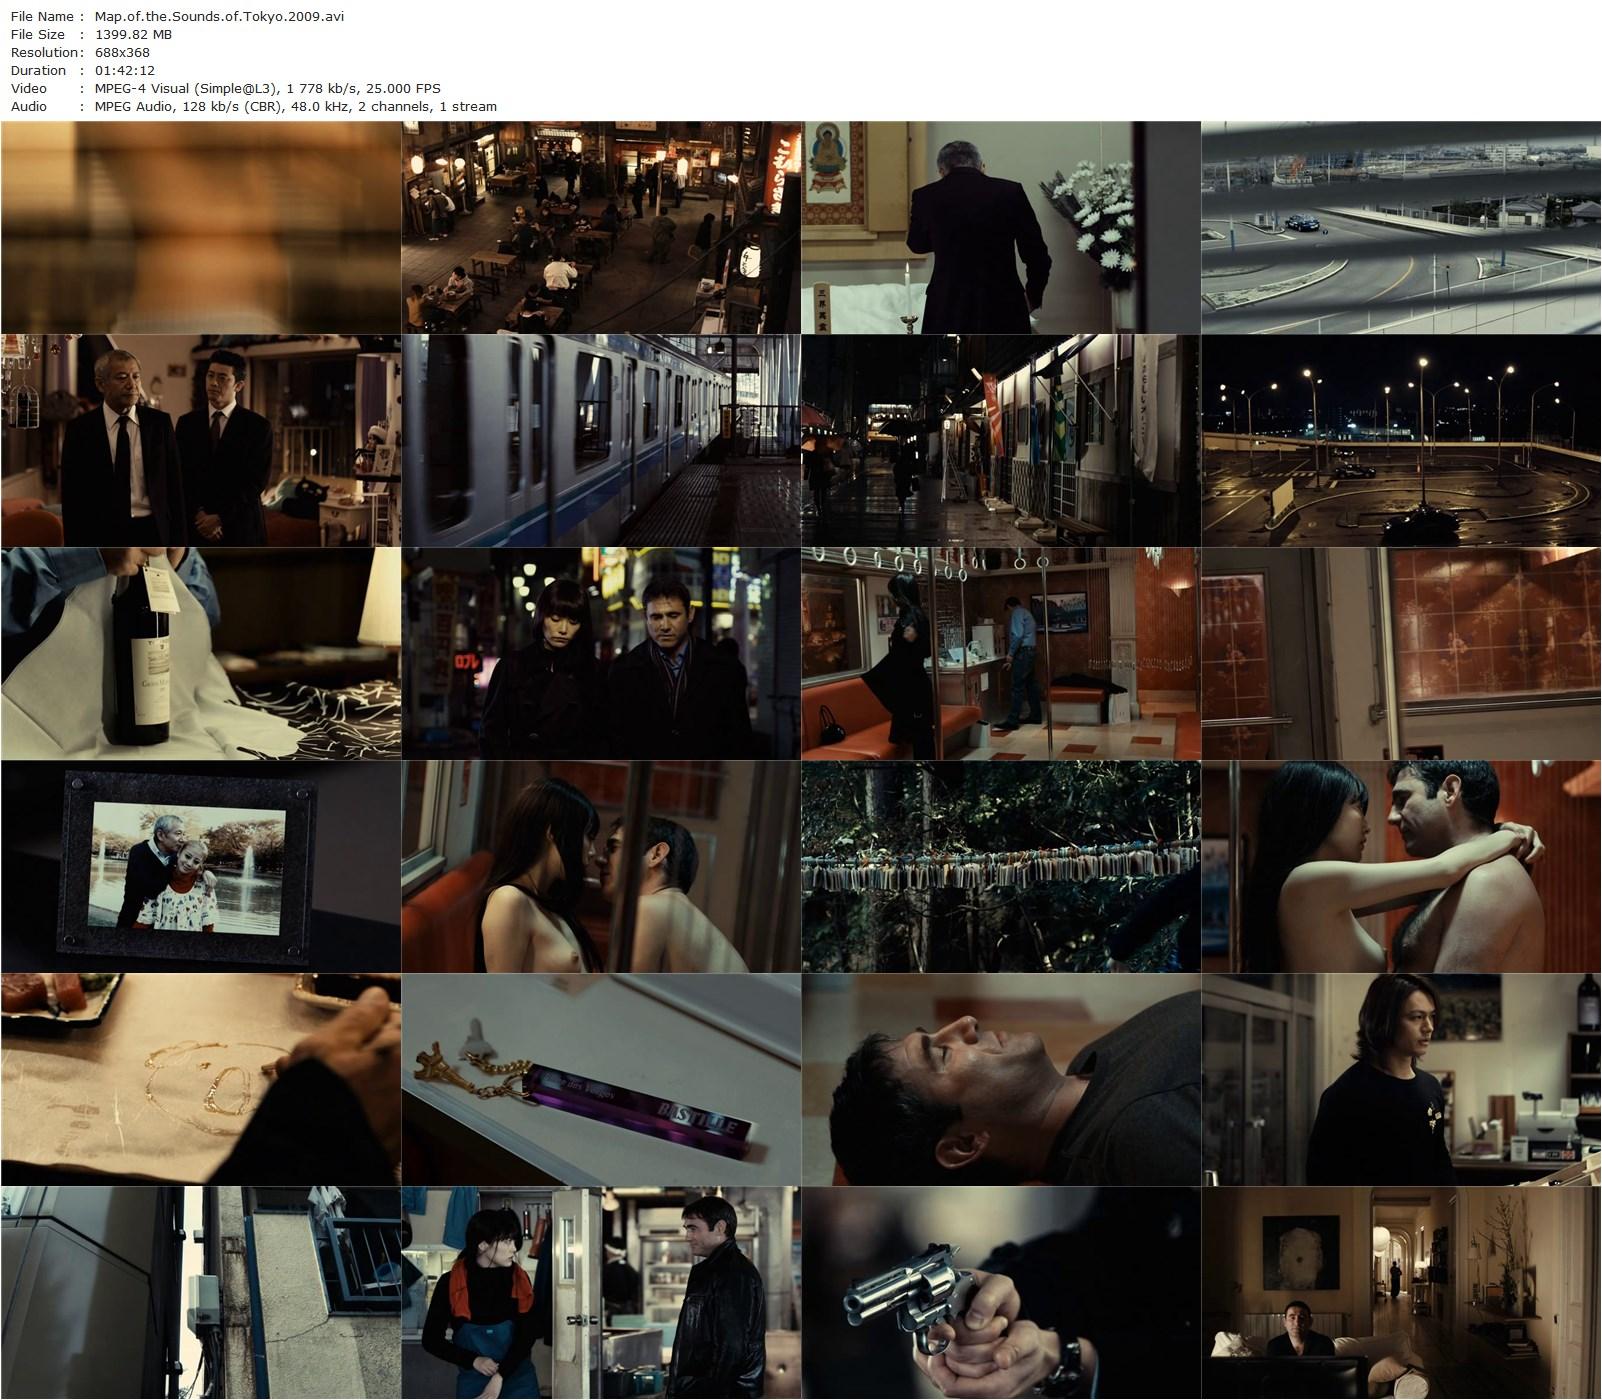
Task: Select the couple walking under neon lights thumbnail
Action: tap(601, 654)
